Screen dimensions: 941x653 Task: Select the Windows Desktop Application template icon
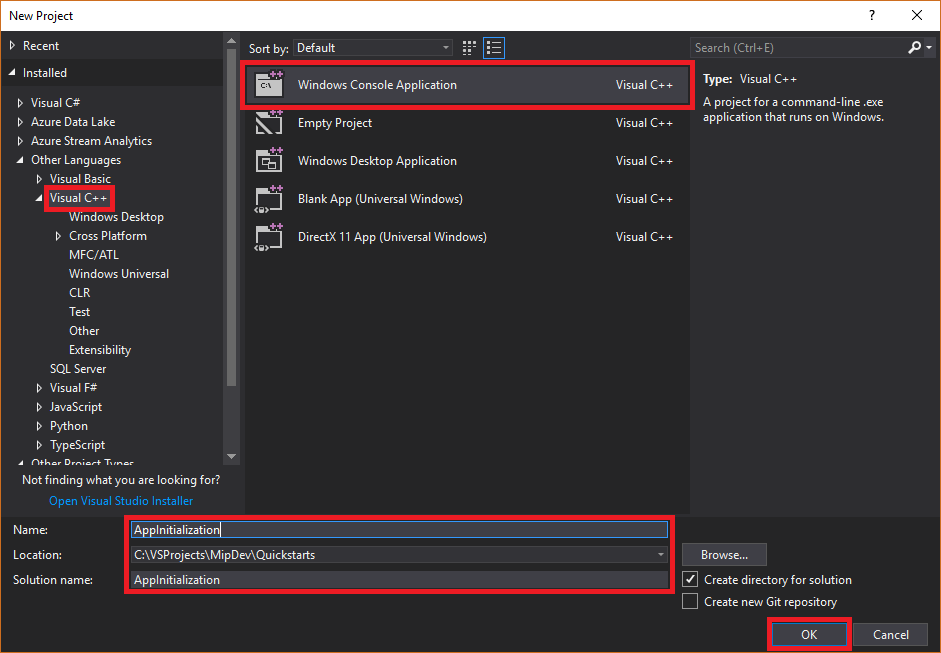tap(269, 160)
